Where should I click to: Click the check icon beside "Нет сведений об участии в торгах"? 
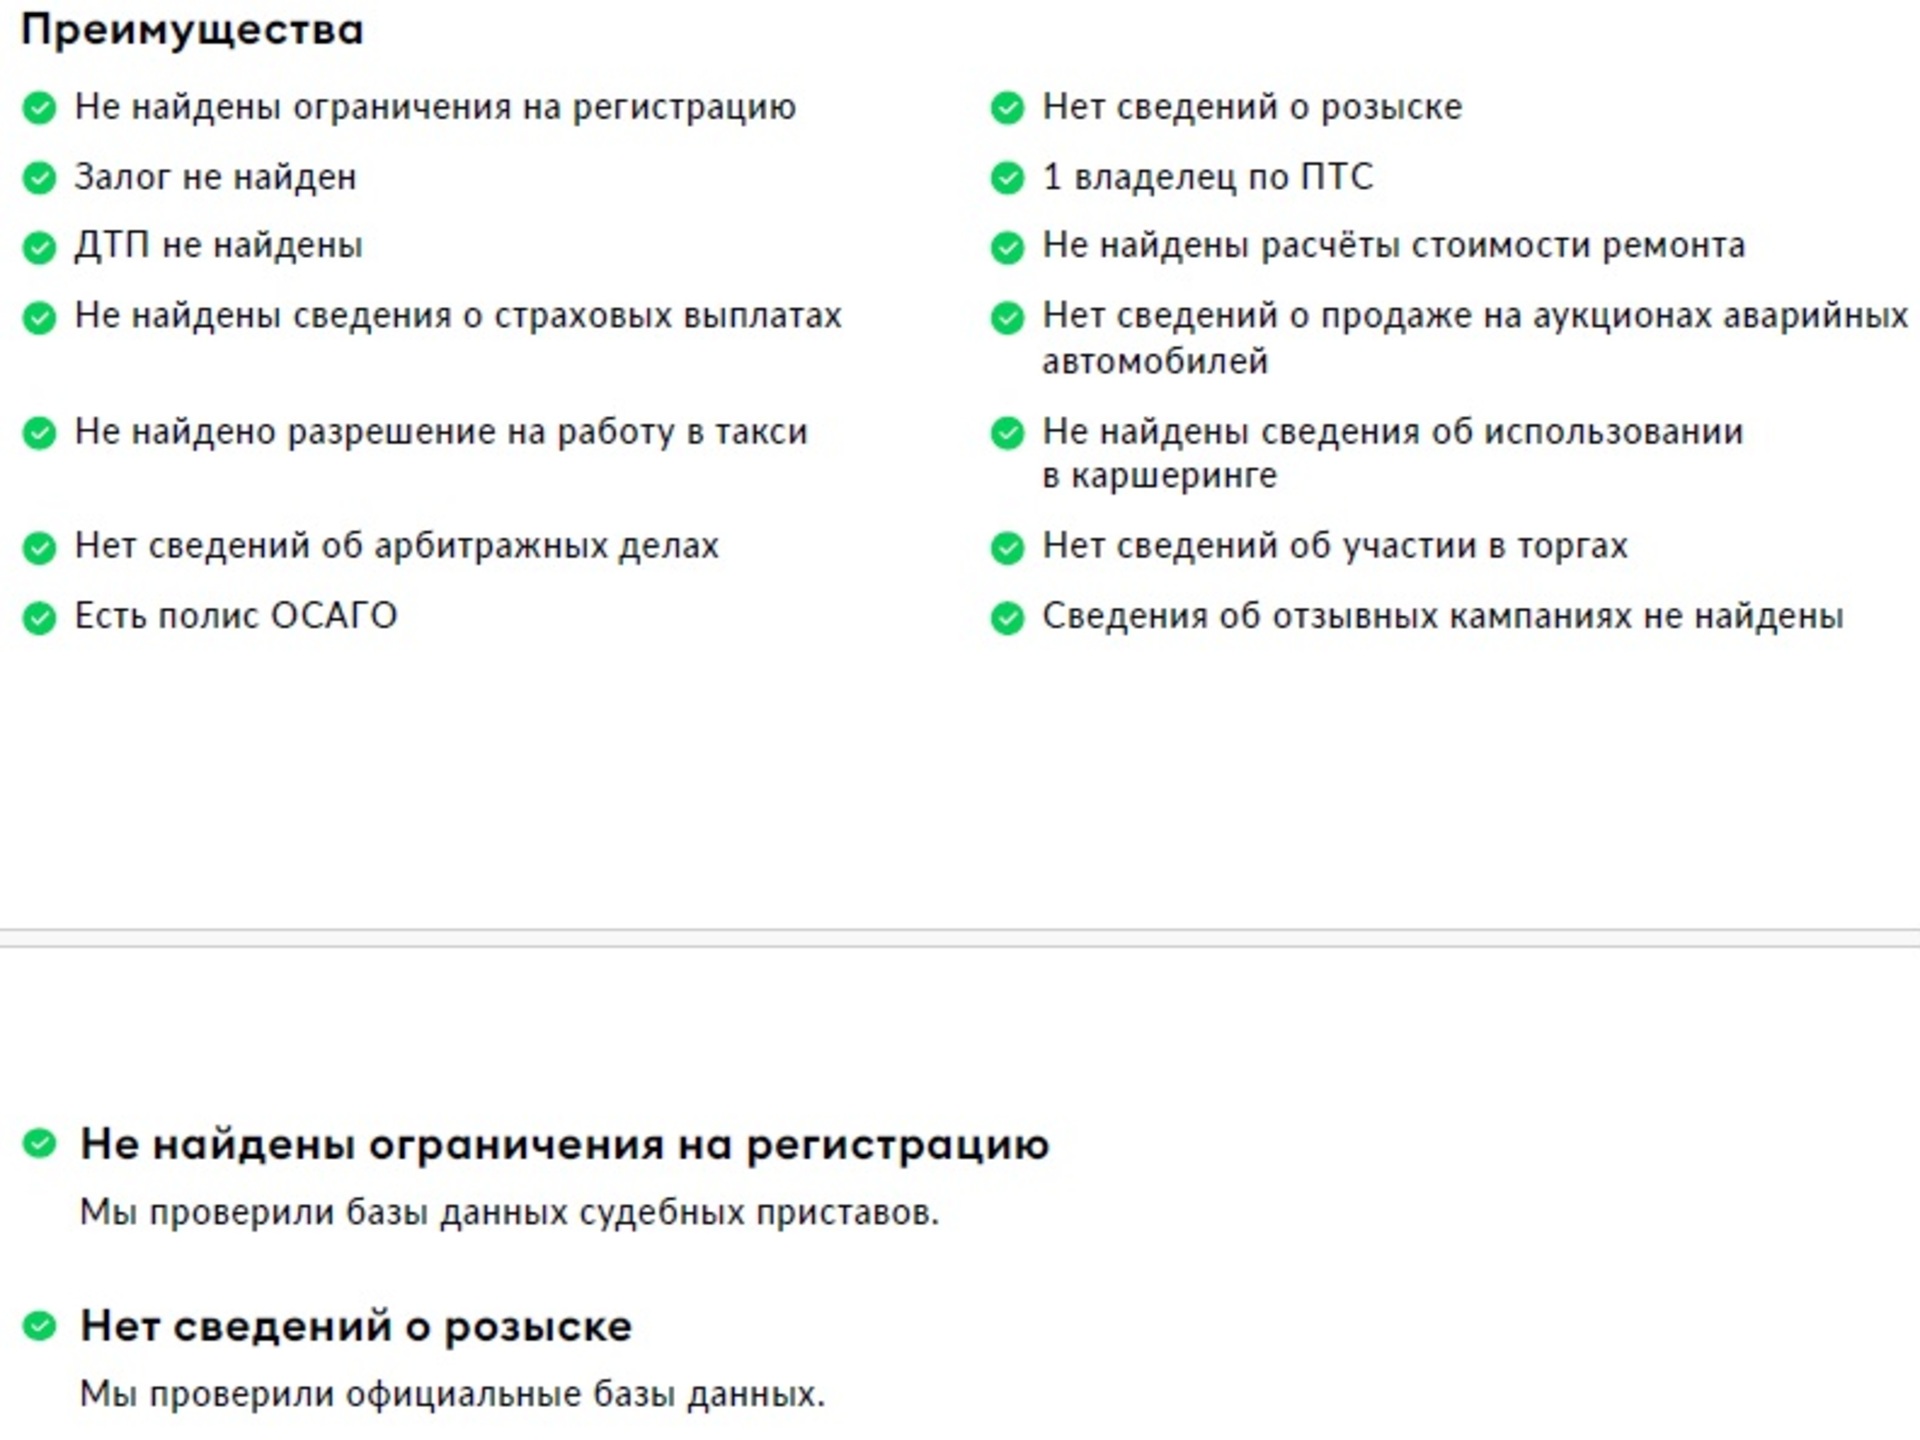click(x=1007, y=548)
